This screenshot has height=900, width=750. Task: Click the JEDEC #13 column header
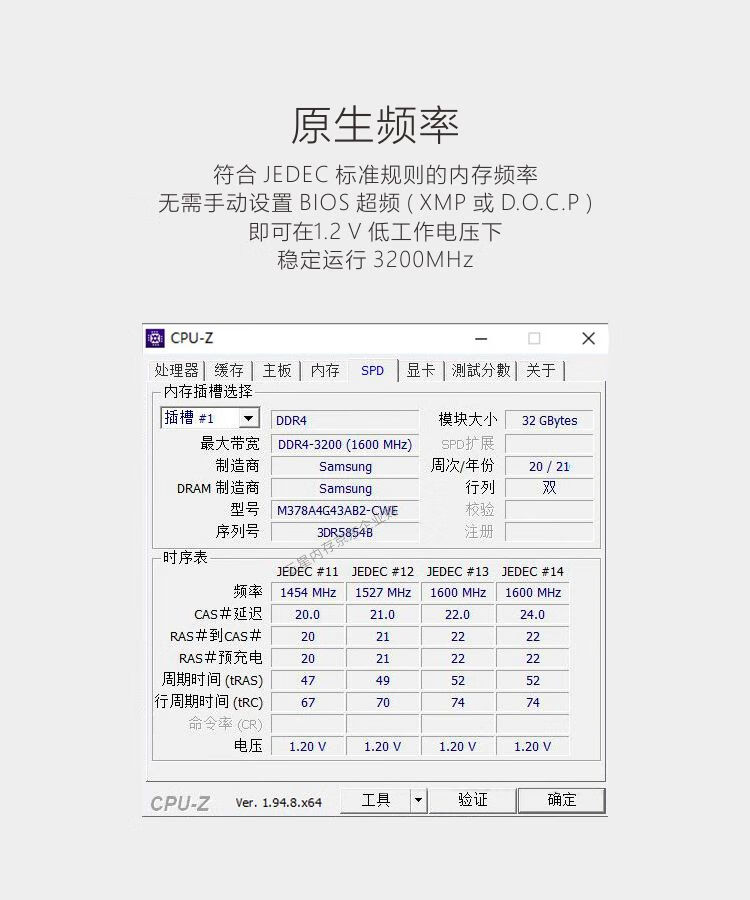click(458, 572)
